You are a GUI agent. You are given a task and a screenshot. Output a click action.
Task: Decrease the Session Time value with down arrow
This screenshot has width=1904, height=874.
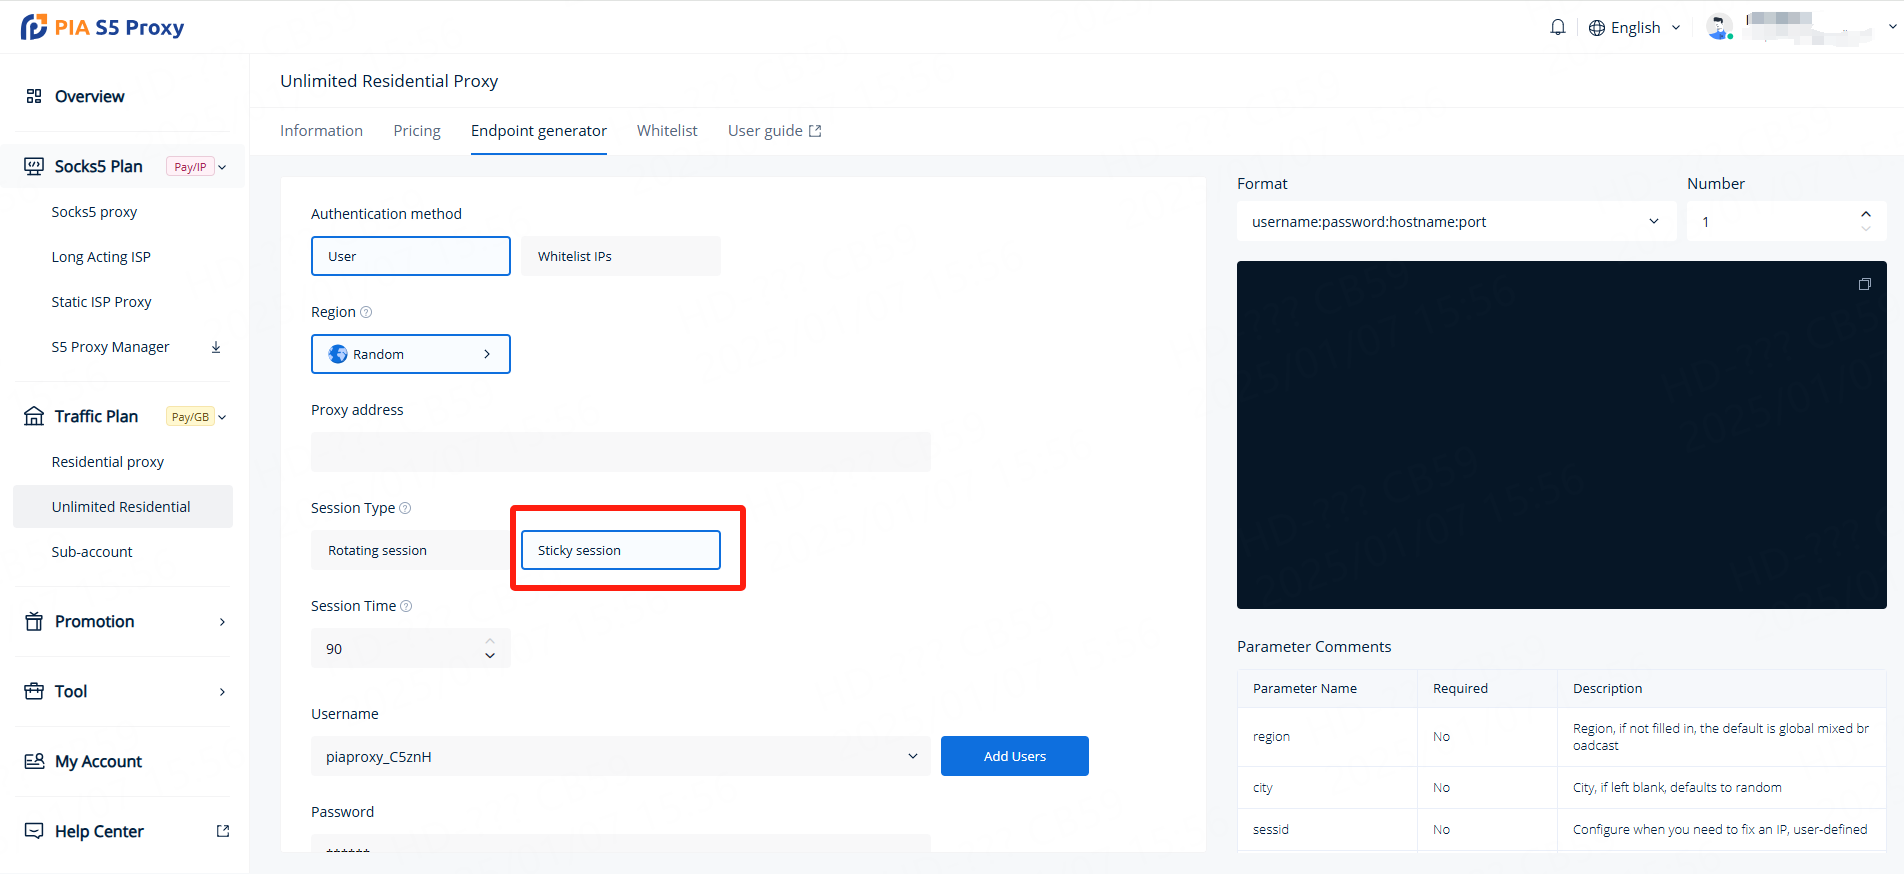coord(490,656)
